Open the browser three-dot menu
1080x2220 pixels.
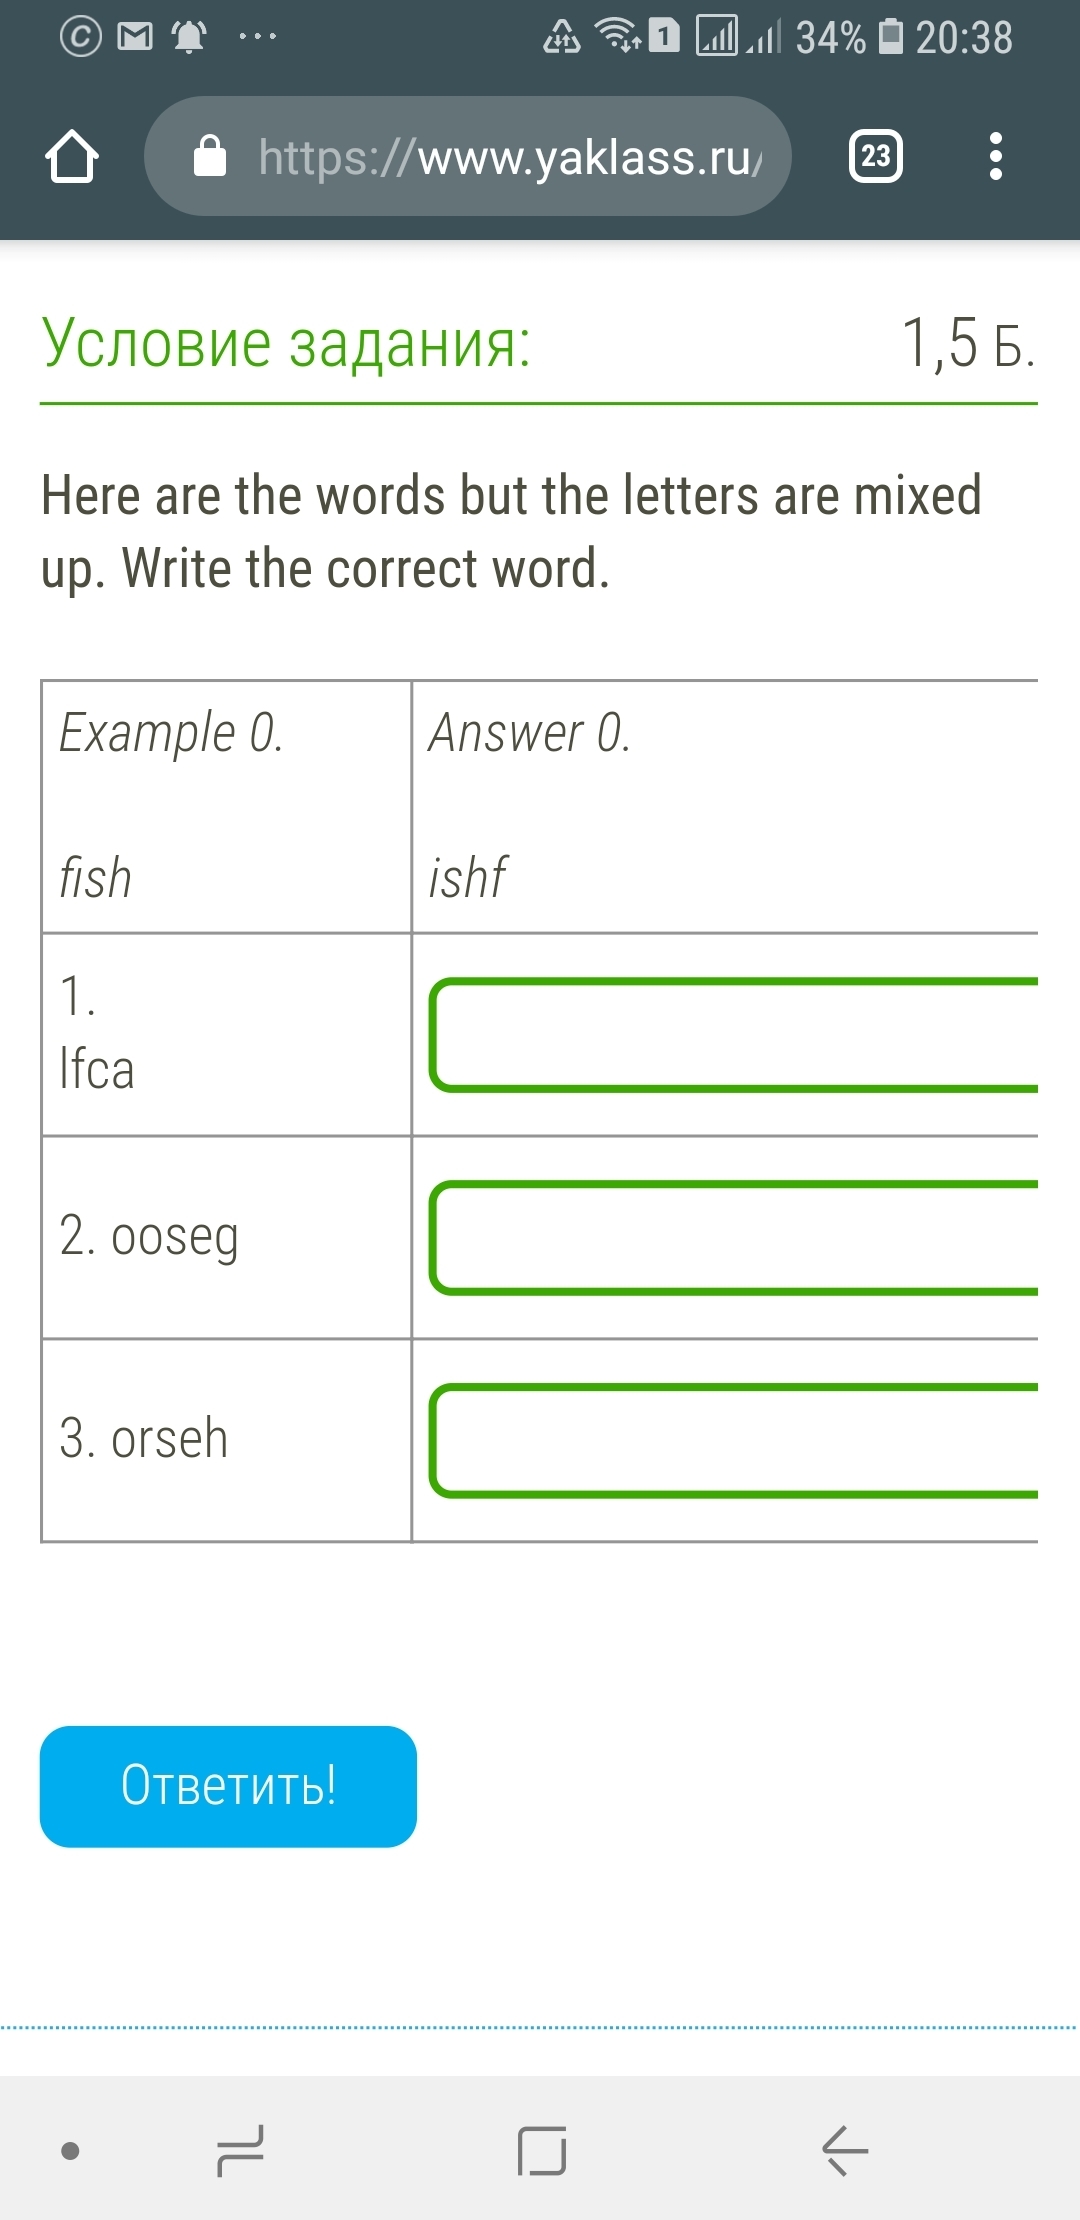click(995, 156)
